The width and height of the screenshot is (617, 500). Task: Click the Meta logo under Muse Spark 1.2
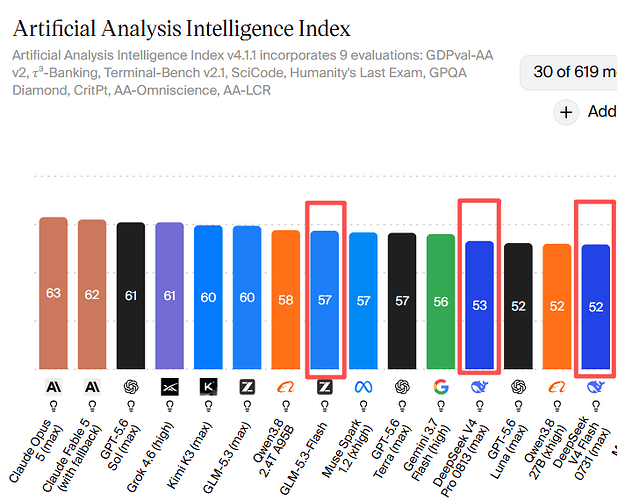coord(363,387)
